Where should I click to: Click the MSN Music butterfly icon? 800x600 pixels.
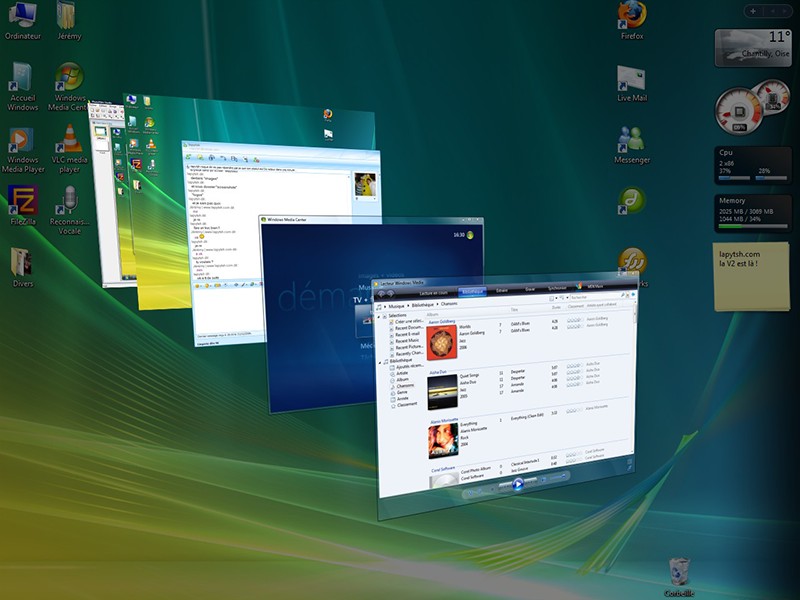(579, 286)
